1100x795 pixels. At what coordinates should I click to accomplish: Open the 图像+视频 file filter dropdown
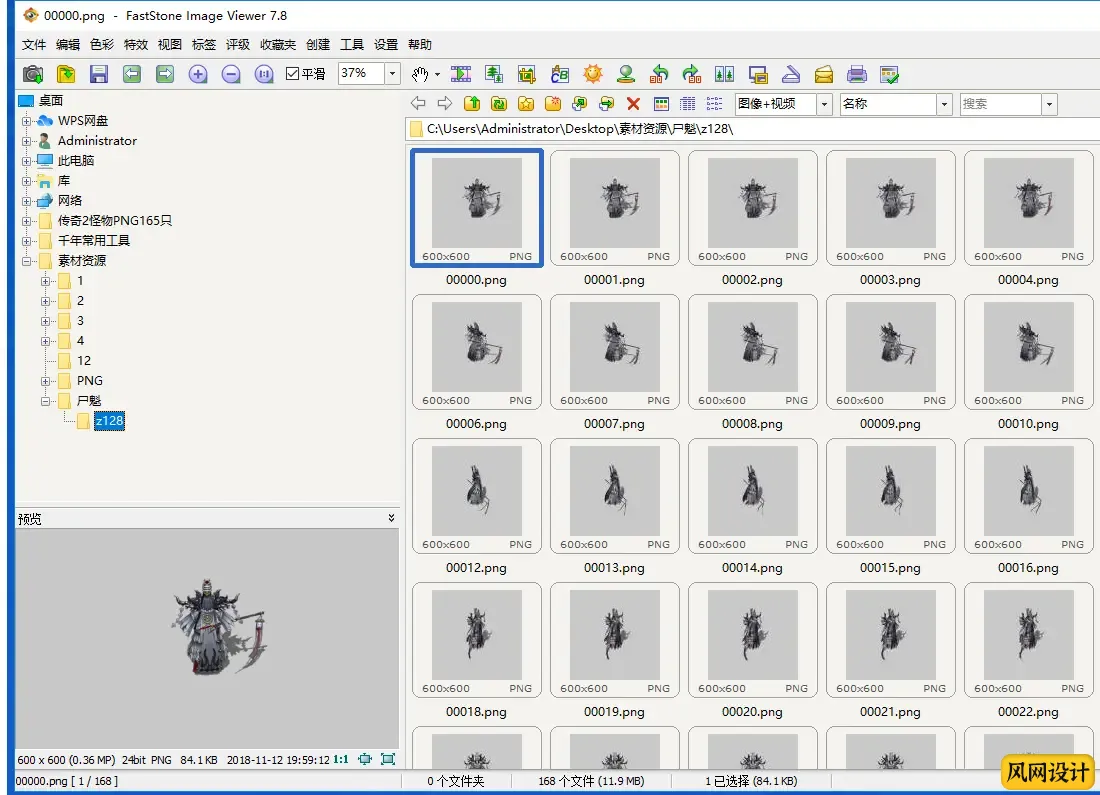click(824, 104)
